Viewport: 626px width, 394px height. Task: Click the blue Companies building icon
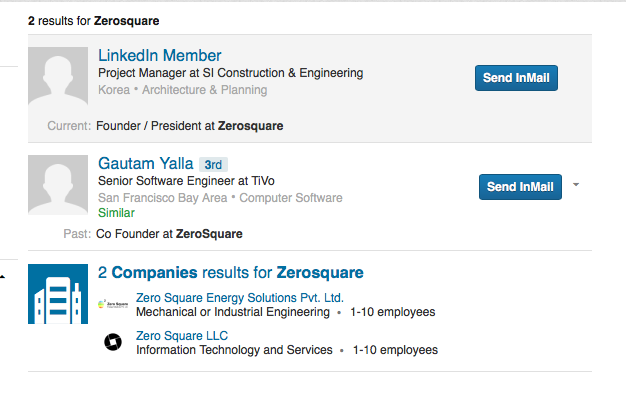(58, 294)
